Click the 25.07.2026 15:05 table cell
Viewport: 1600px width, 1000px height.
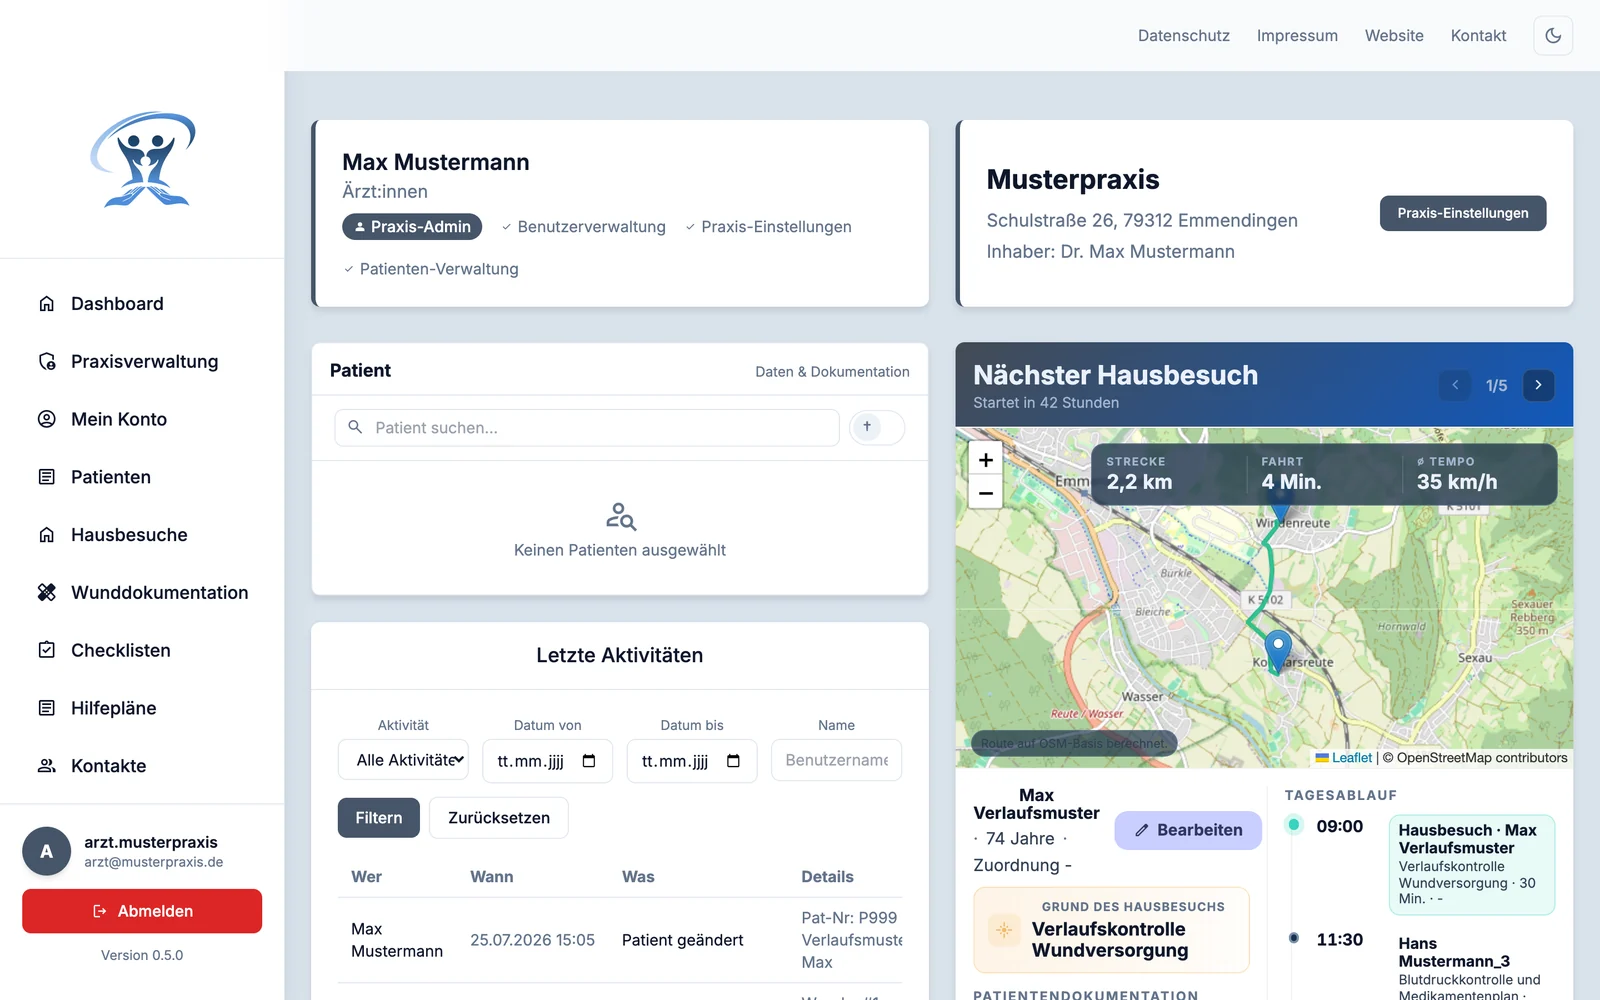point(532,940)
